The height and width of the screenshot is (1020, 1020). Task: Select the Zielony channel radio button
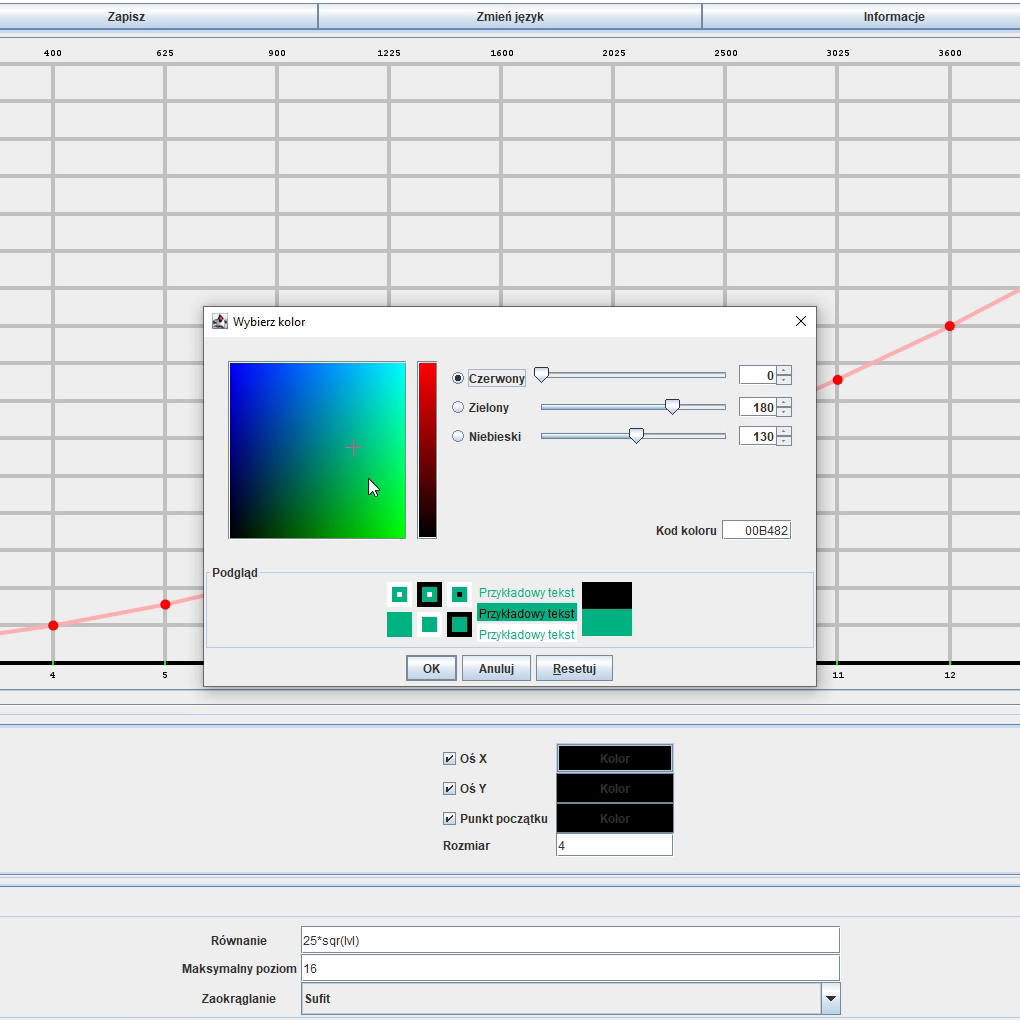coord(457,407)
